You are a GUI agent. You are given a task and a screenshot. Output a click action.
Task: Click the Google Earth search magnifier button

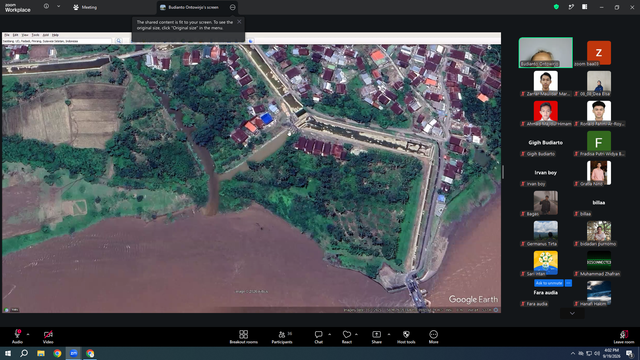pos(118,41)
